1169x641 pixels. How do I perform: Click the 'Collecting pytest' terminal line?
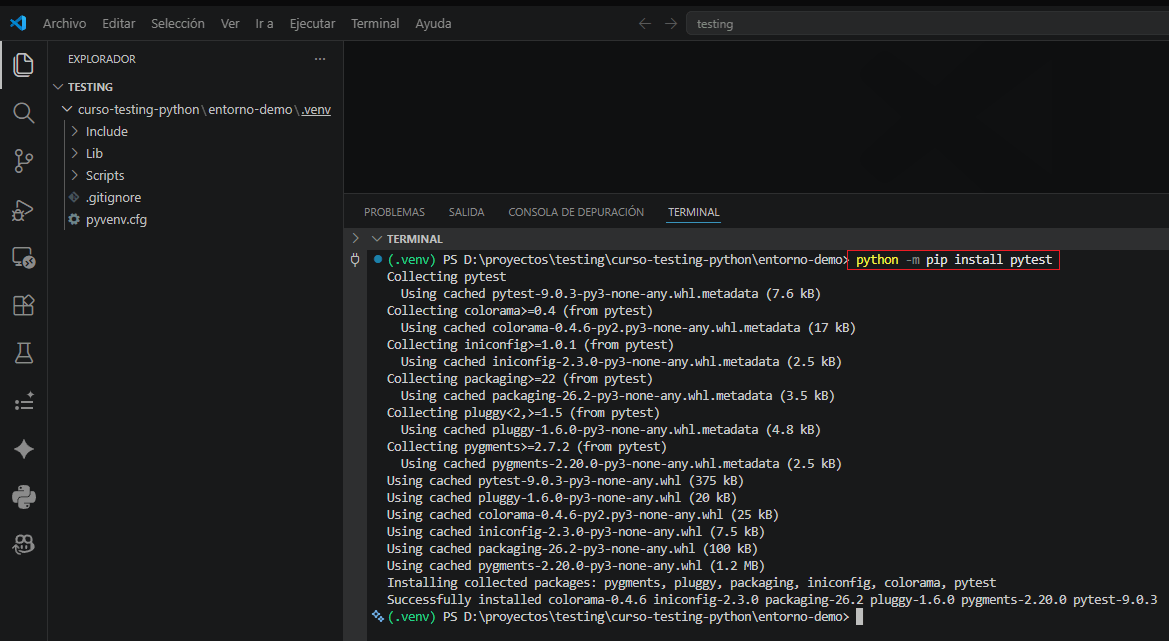[446, 277]
